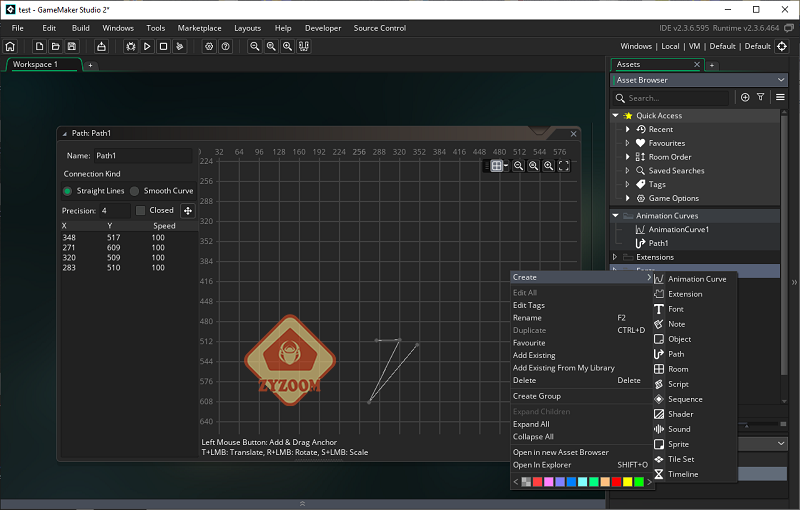Viewport: 800px width, 510px height.
Task: Expand the Room Order node
Action: 628,157
